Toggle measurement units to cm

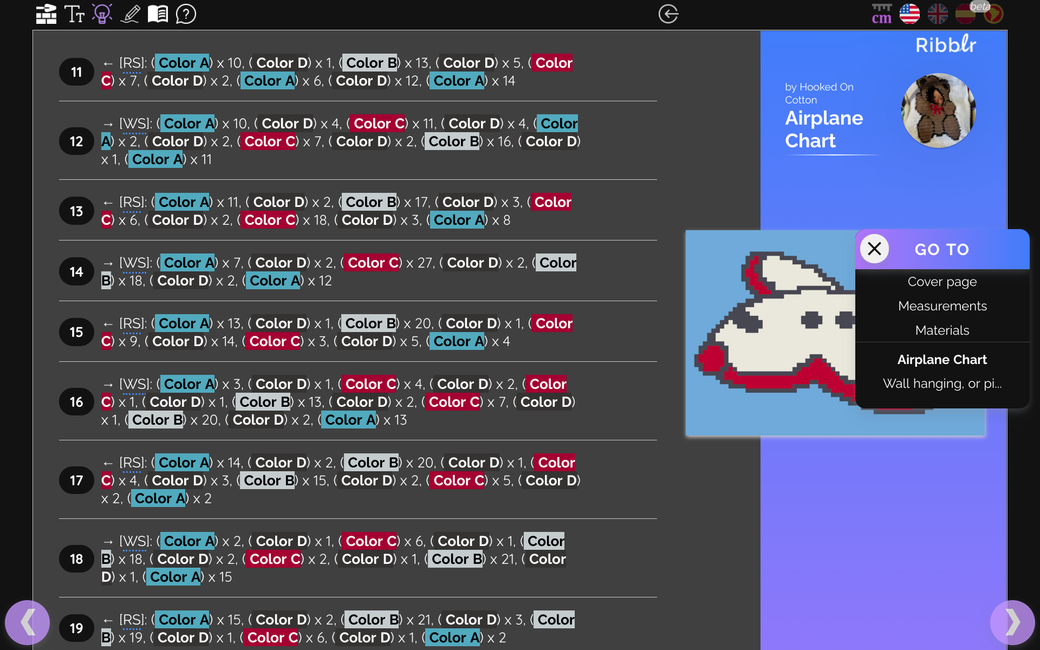(881, 14)
